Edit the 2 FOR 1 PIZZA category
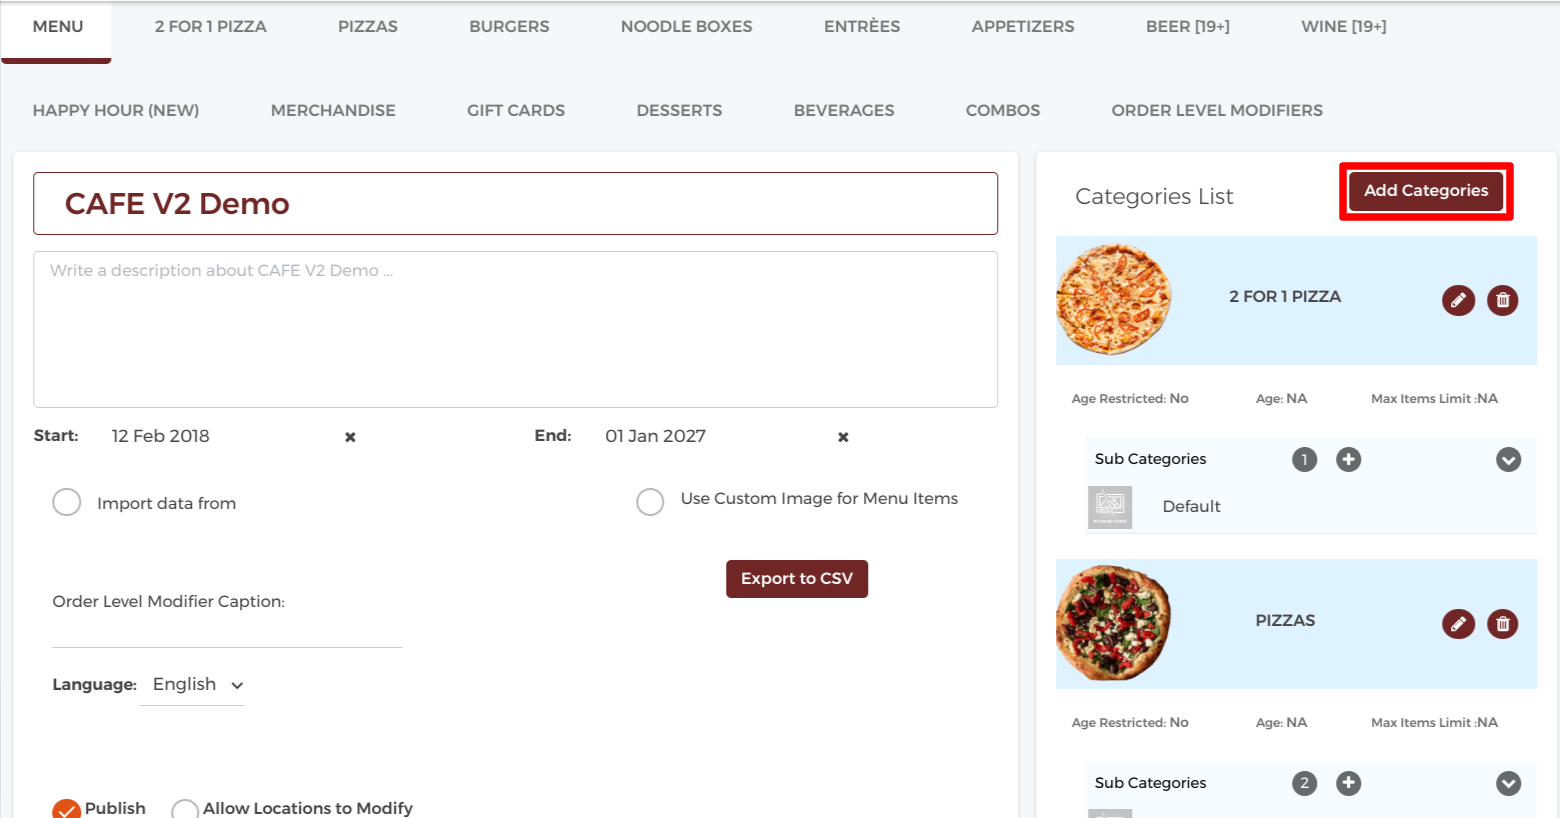 1458,300
